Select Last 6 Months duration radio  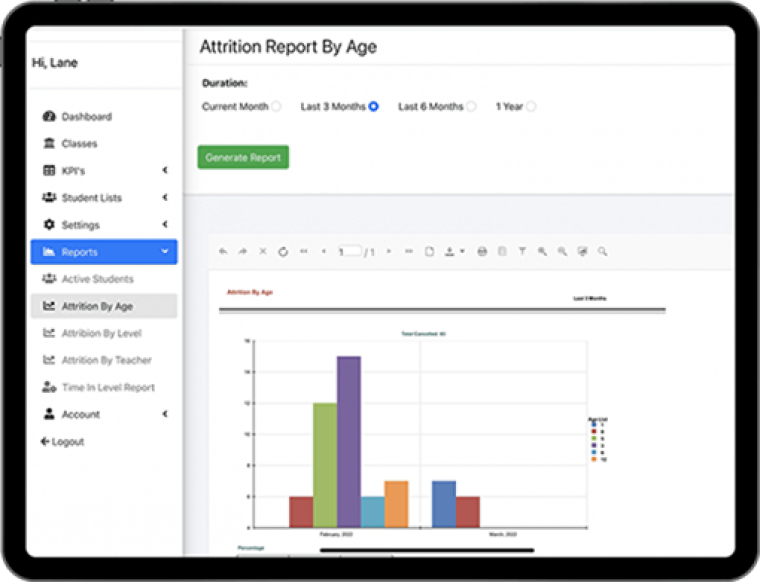tap(471, 106)
